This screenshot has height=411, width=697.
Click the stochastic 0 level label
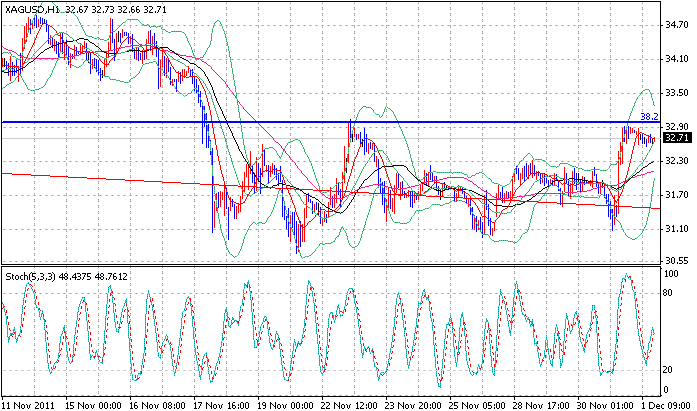click(x=666, y=390)
